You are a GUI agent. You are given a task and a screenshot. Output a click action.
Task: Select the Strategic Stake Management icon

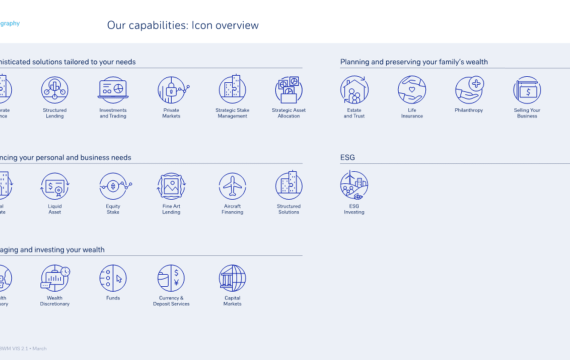tap(232, 89)
